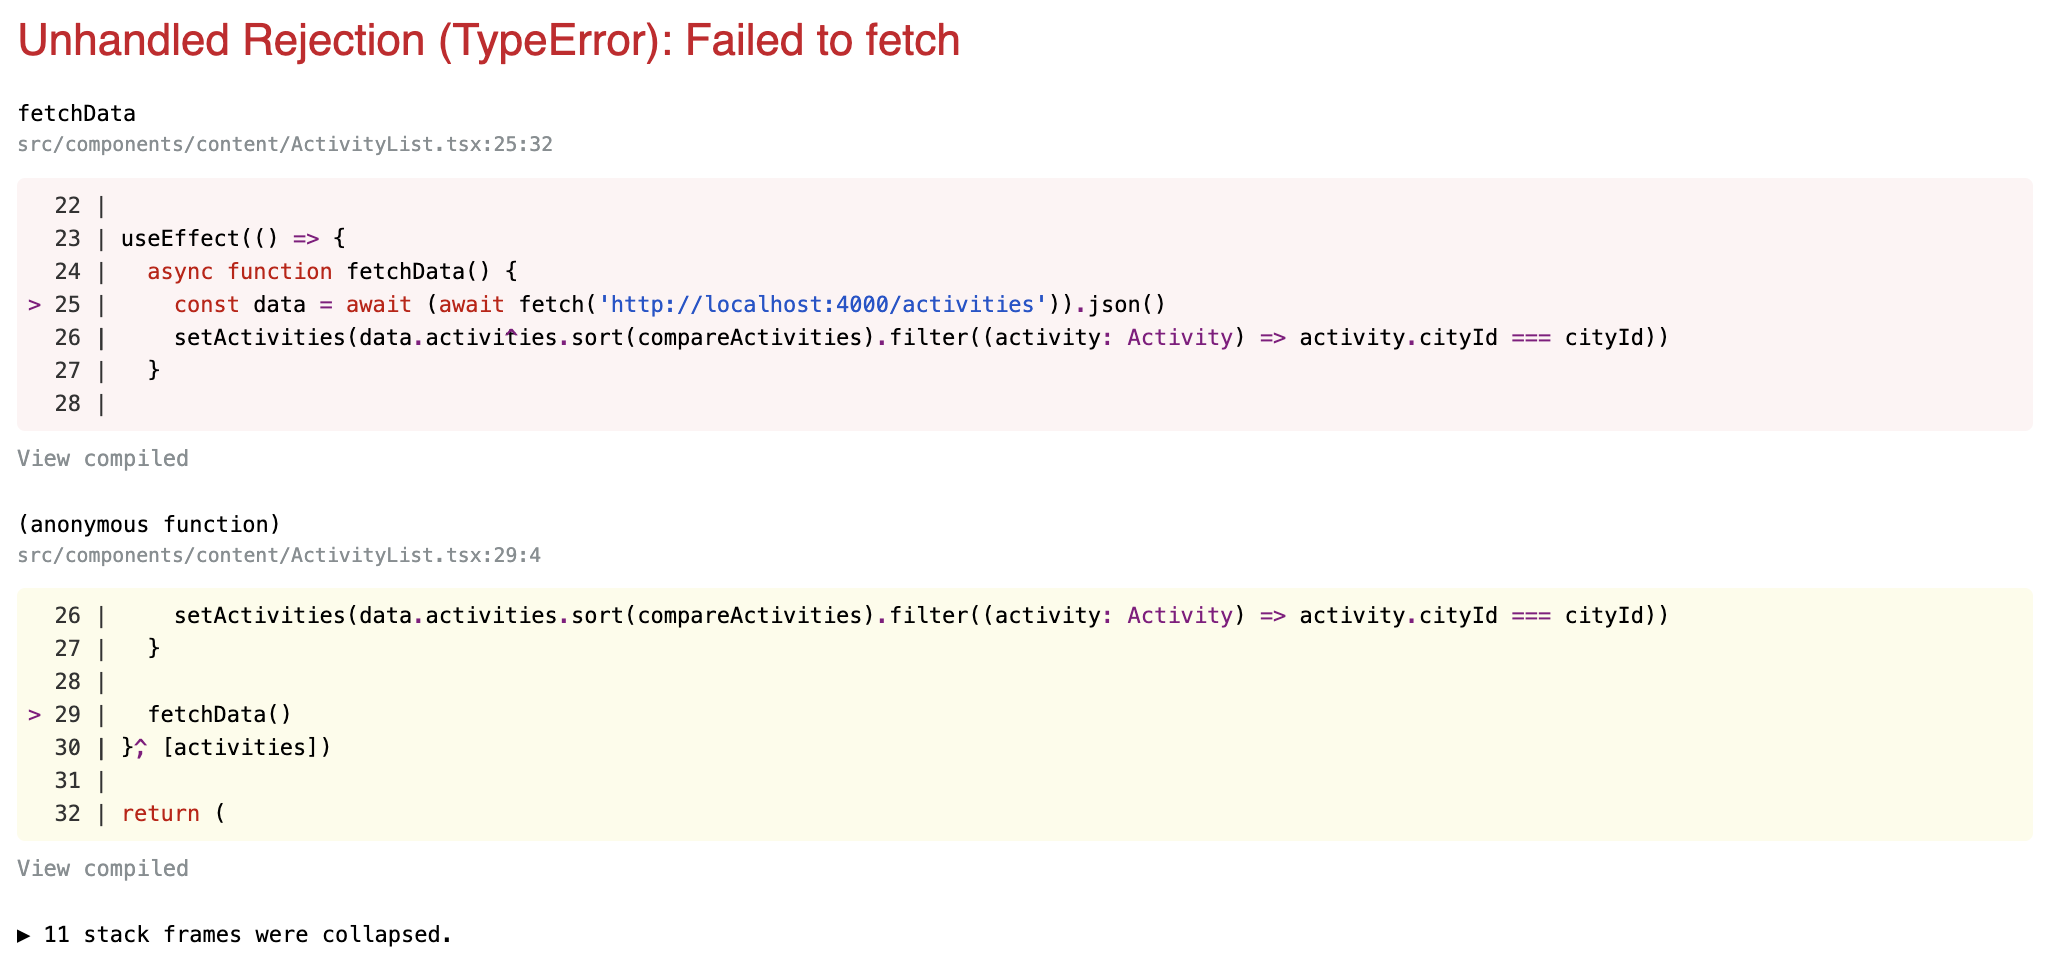Click setActivities call in the yellow code block
This screenshot has width=2056, height=979.
coord(260,616)
